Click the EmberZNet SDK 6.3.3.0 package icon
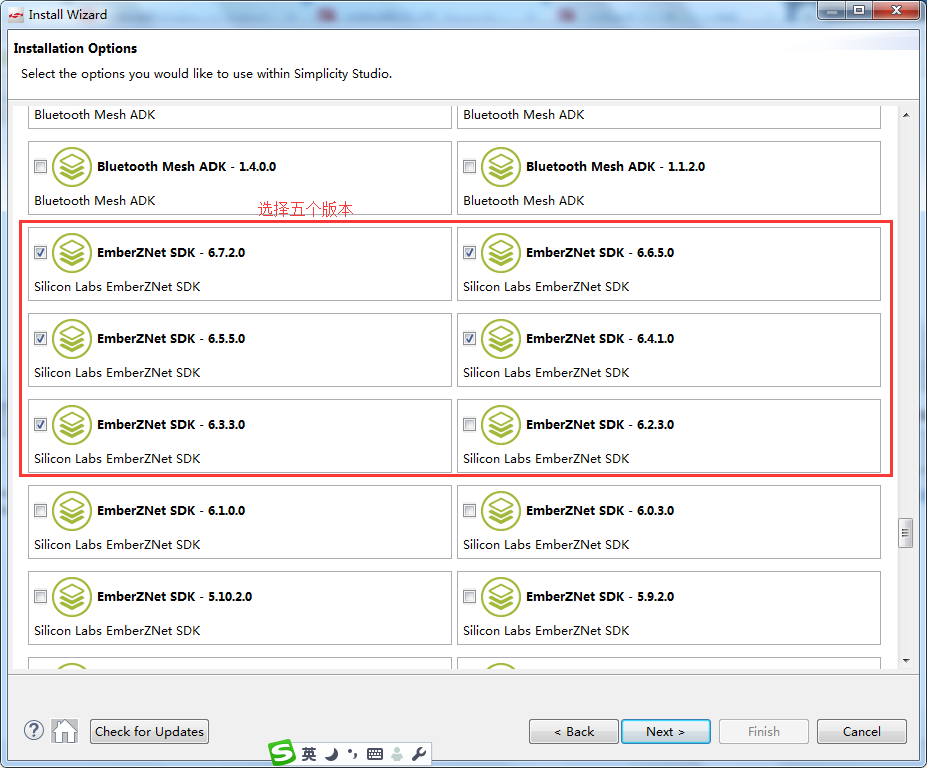Screen dimensions: 927x768 (72, 425)
